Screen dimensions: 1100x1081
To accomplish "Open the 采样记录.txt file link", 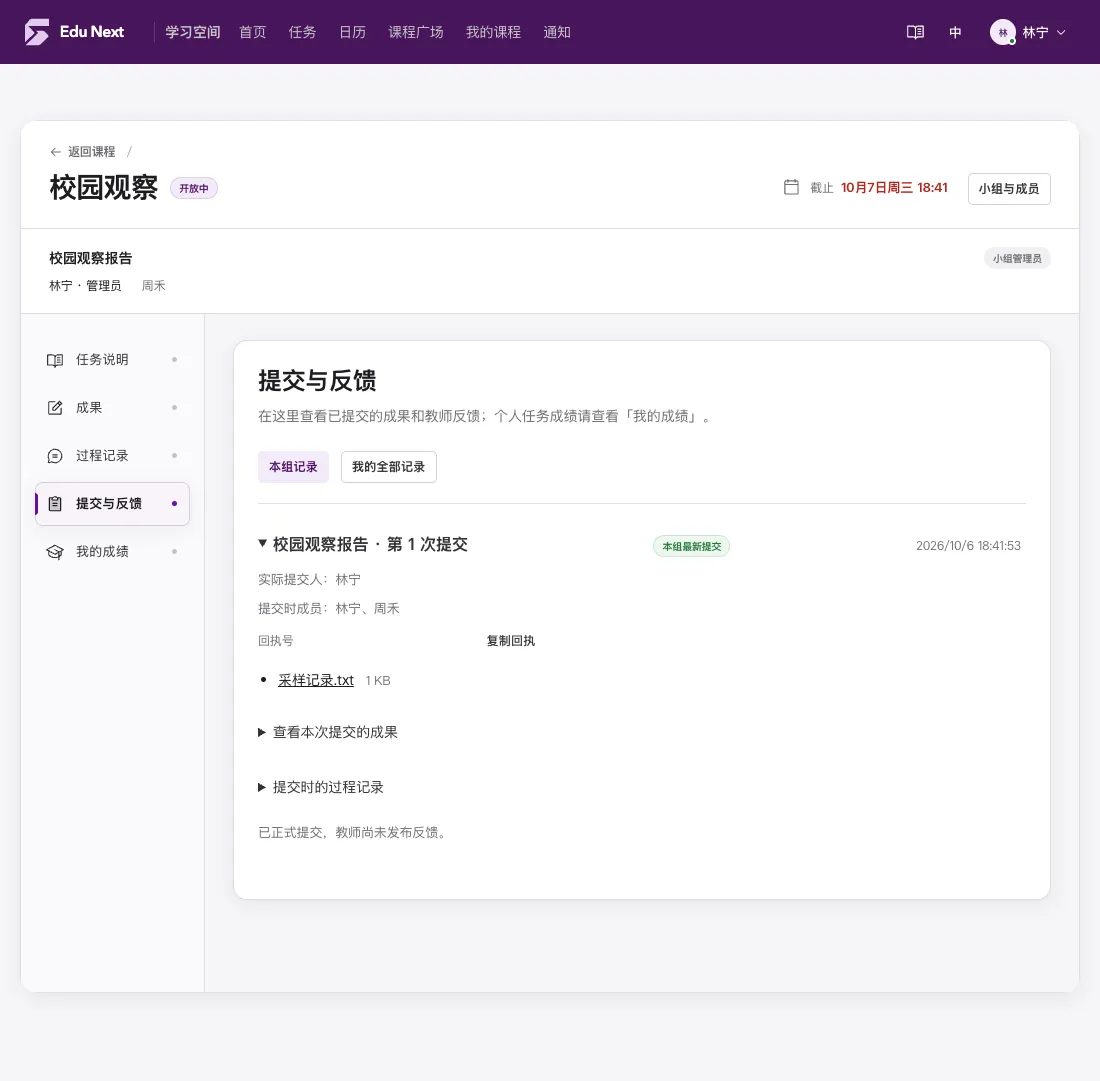I will click(316, 680).
